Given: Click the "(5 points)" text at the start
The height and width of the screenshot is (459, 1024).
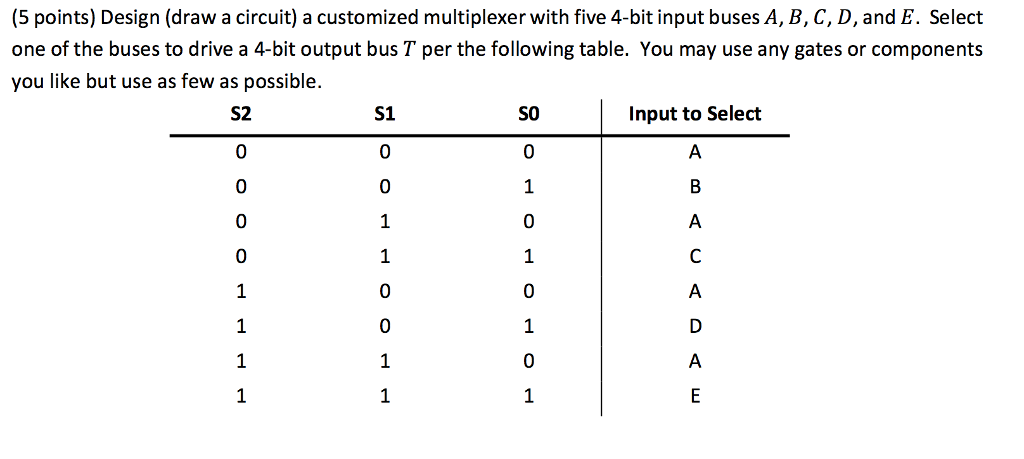Looking at the screenshot, I should pos(51,18).
